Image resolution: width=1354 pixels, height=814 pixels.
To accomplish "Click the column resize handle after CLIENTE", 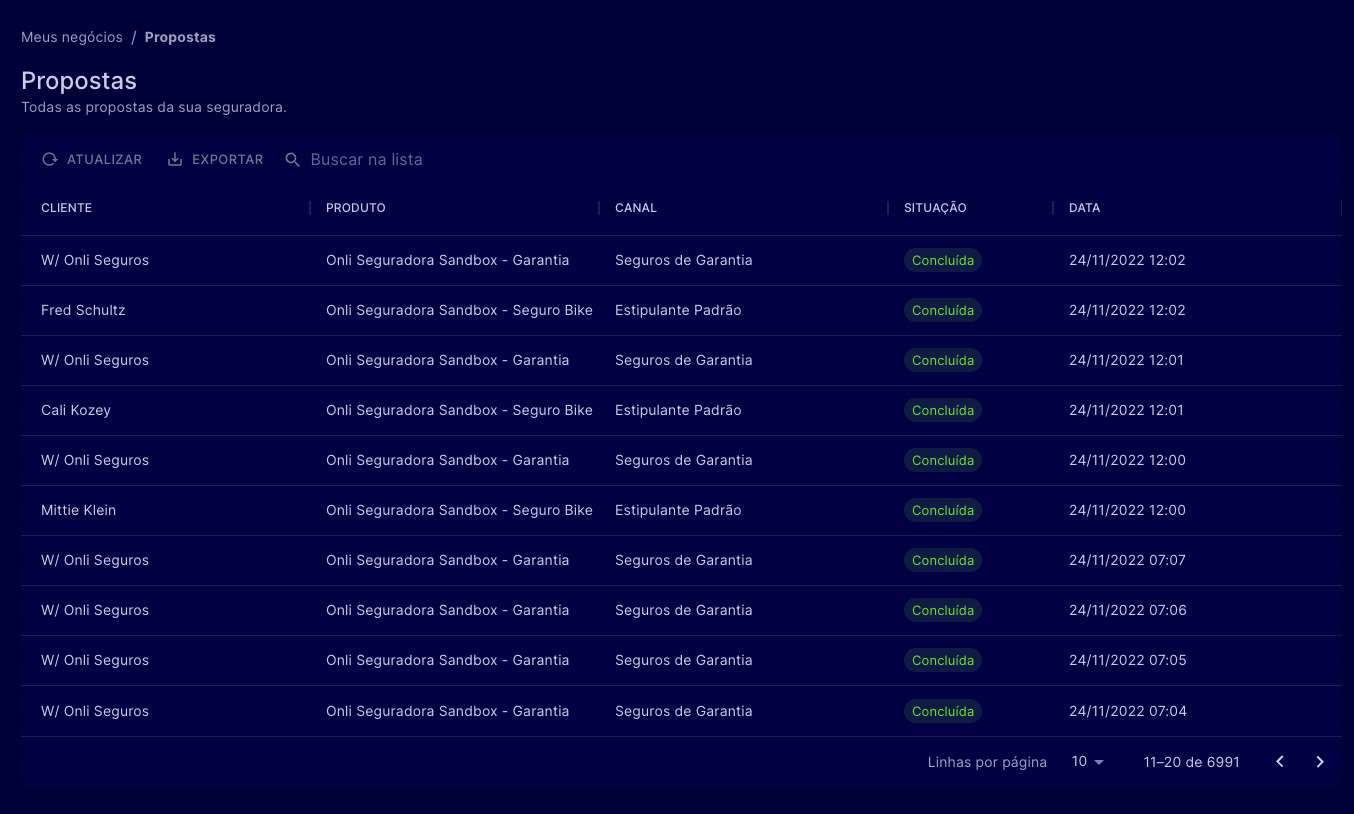I will pyautogui.click(x=310, y=208).
